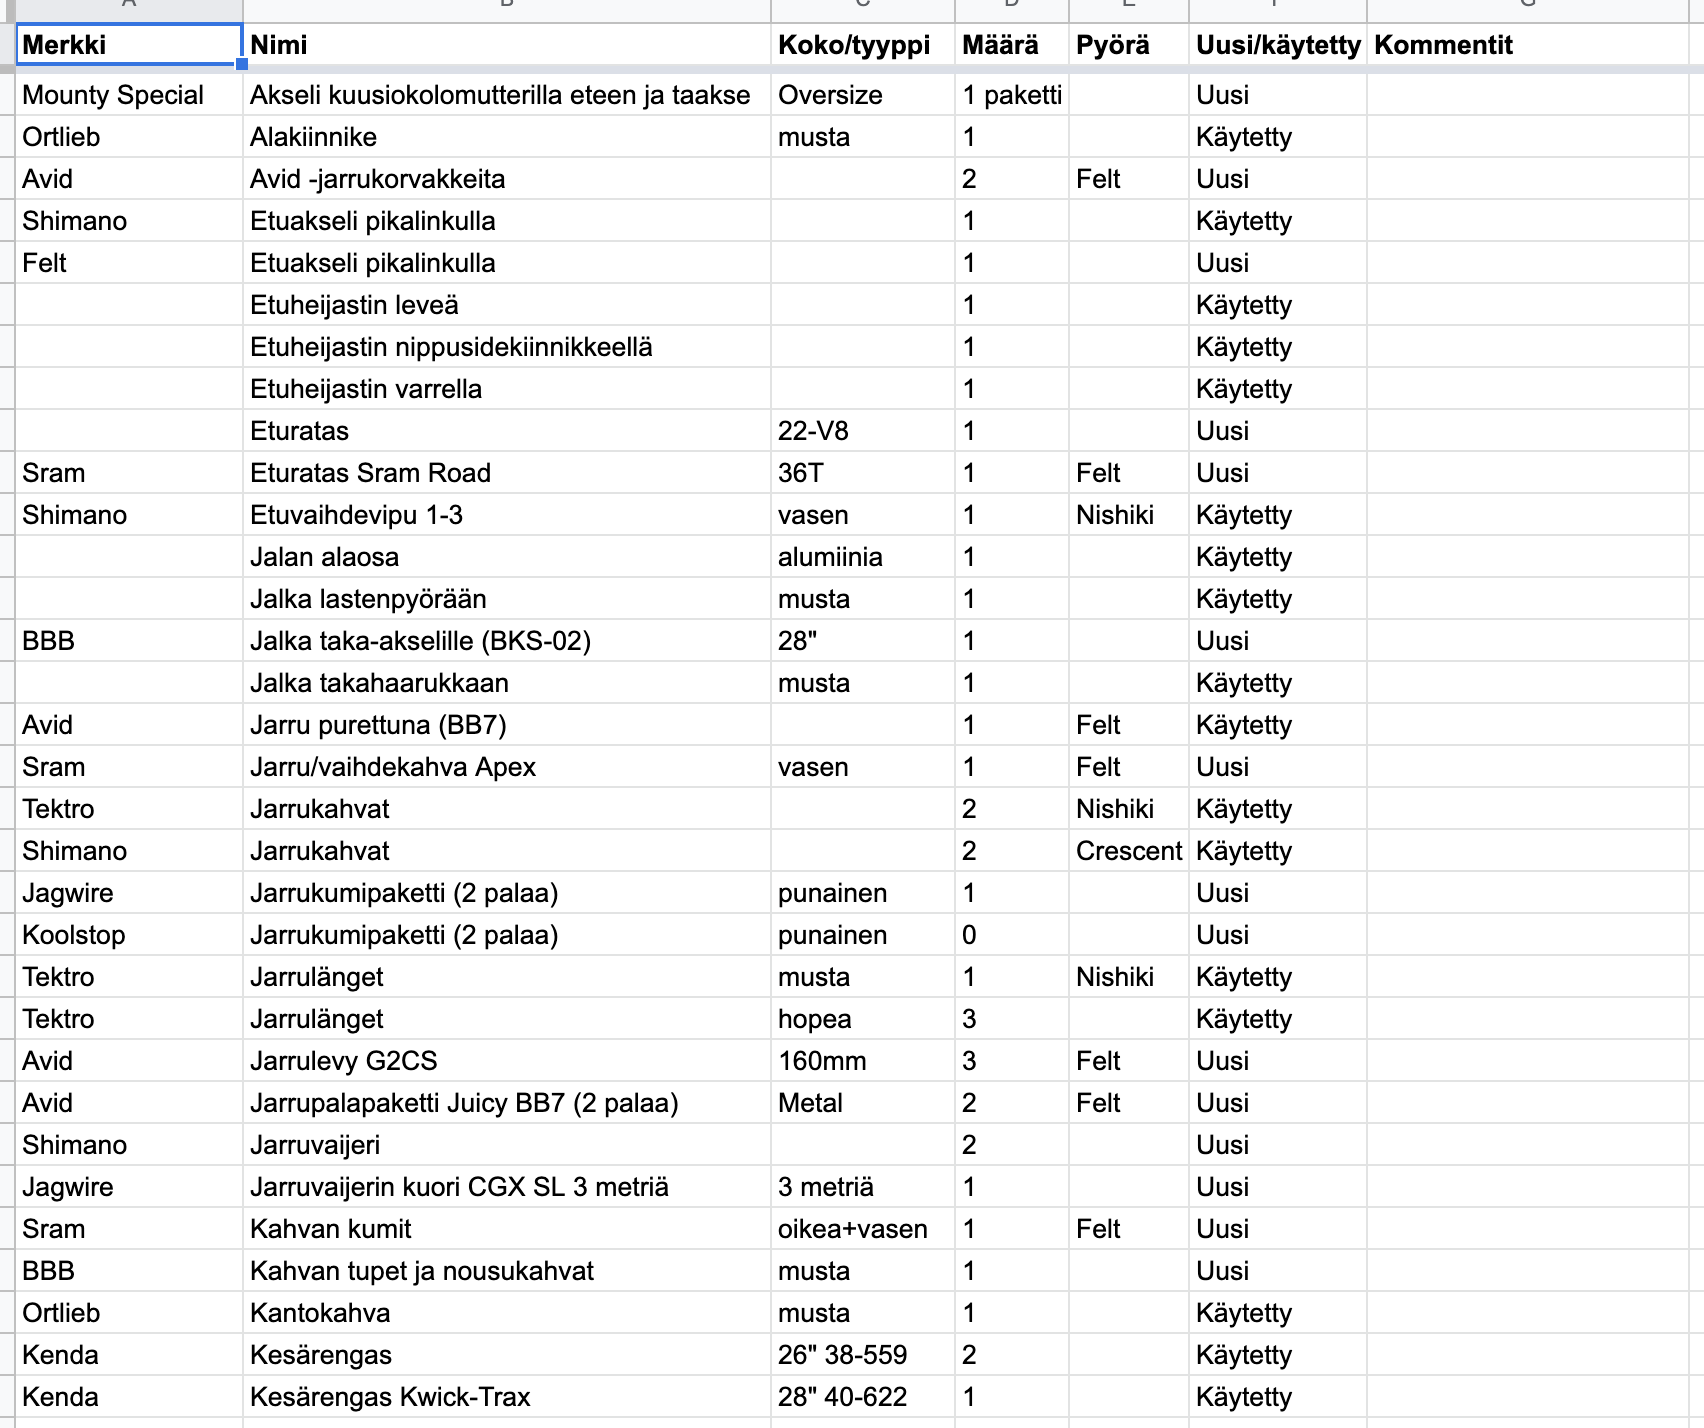The height and width of the screenshot is (1428, 1704).
Task: Select the Nimi header cell
Action: (x=507, y=45)
